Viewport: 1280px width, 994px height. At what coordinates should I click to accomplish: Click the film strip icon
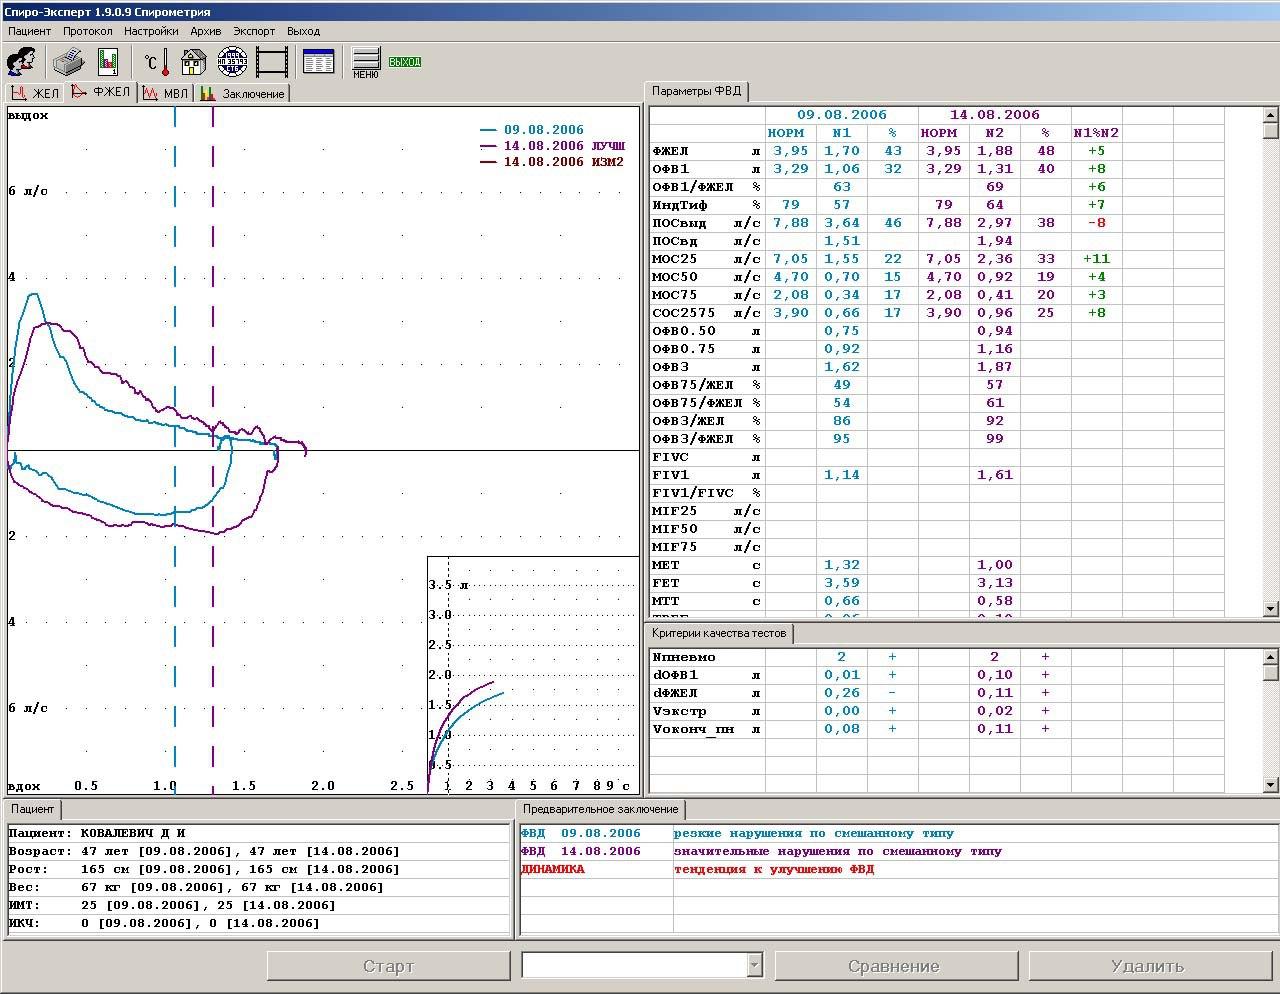tap(272, 62)
